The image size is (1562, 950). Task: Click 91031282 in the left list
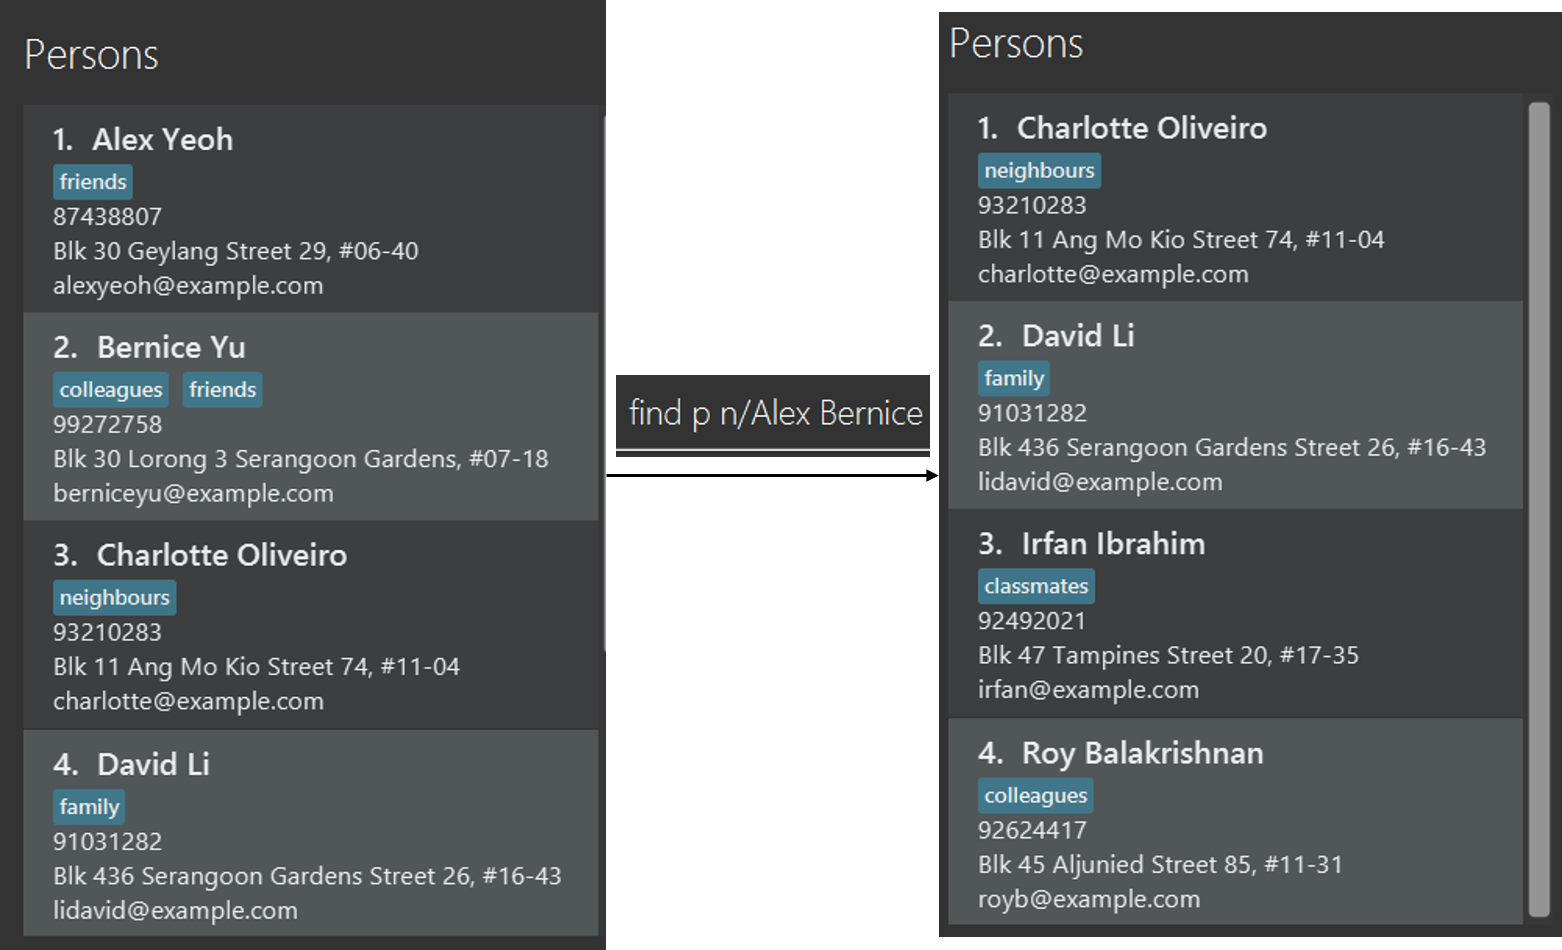107,842
